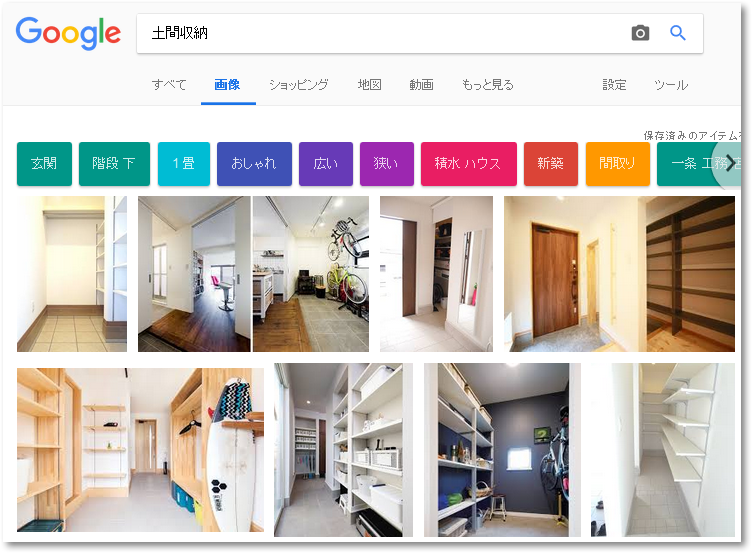Click the 保存済みのアイテム link
The image size is (752, 553).
tap(692, 135)
